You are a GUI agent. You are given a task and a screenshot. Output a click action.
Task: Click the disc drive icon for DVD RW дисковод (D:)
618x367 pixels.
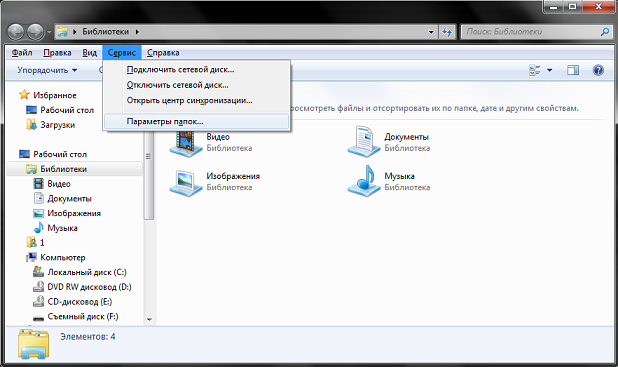[38, 287]
